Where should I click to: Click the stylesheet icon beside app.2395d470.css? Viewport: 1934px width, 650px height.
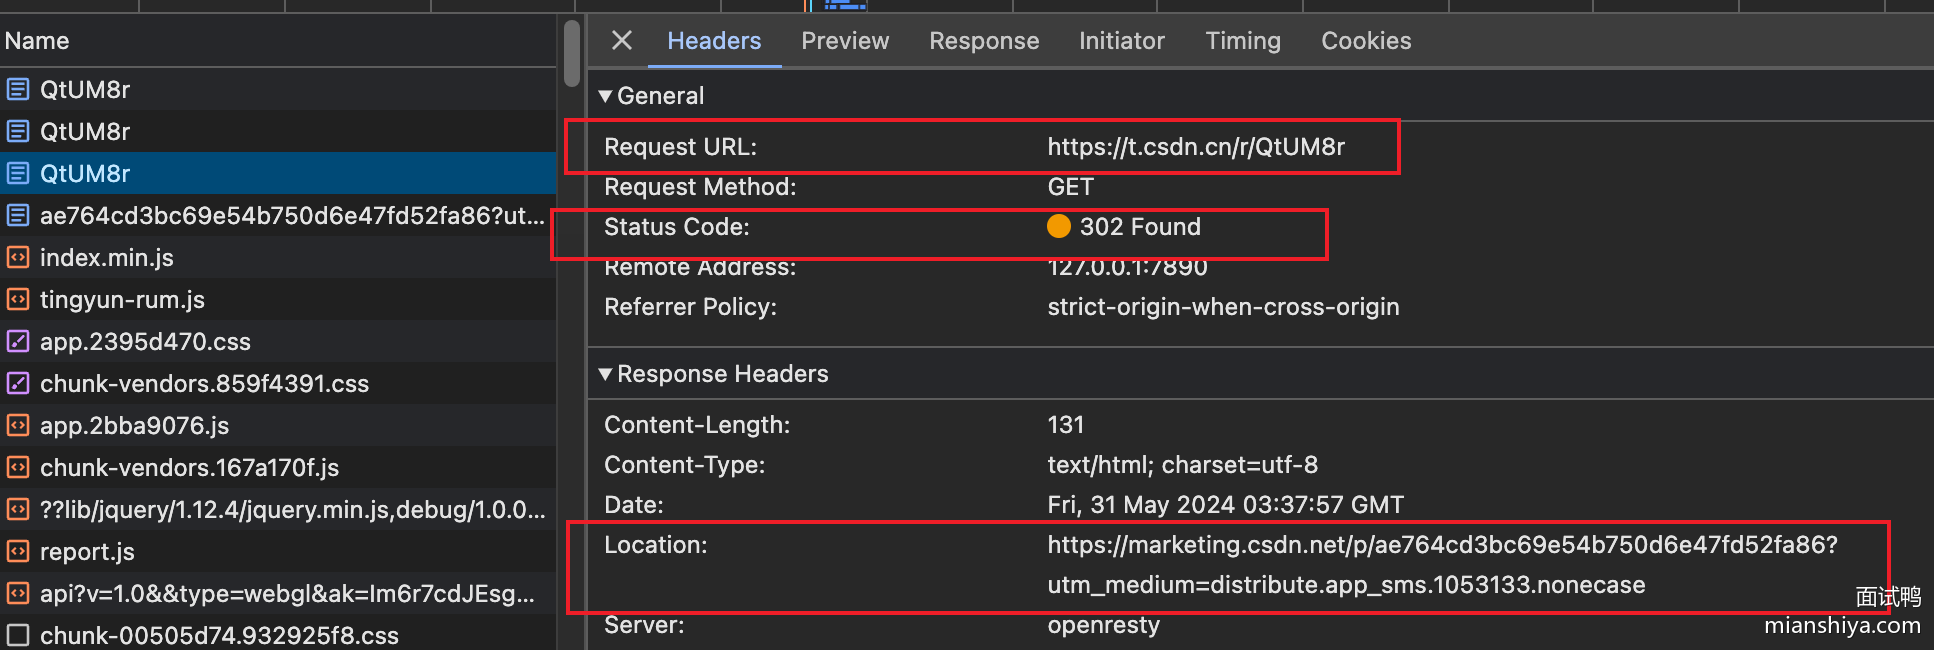click(x=18, y=342)
